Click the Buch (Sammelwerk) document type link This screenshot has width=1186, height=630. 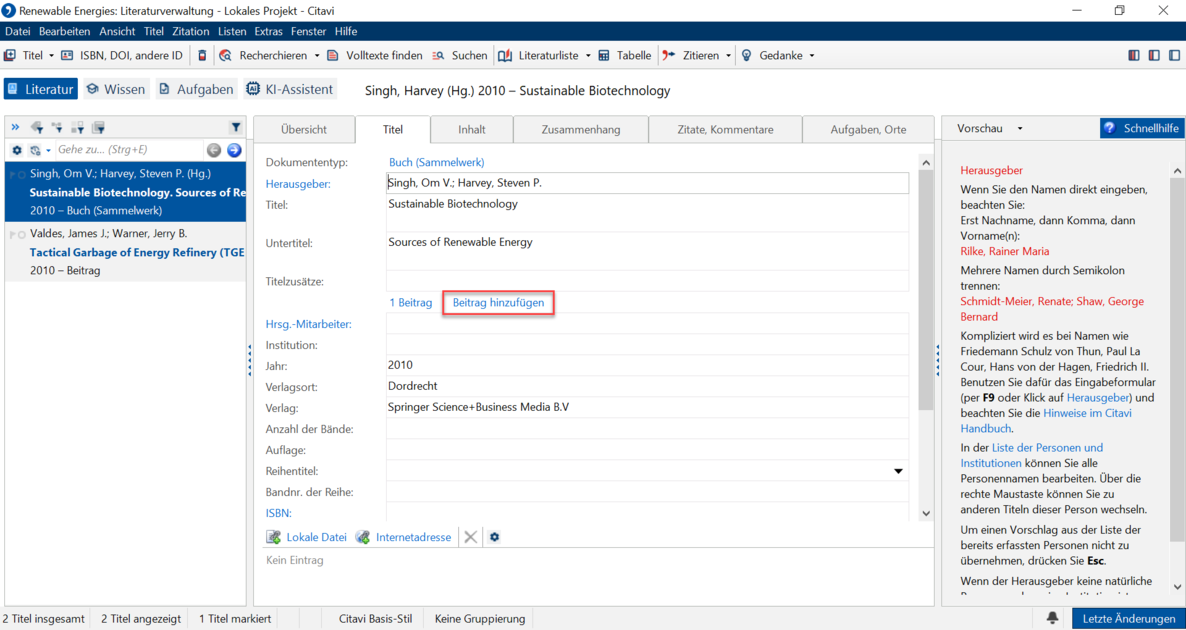(436, 162)
